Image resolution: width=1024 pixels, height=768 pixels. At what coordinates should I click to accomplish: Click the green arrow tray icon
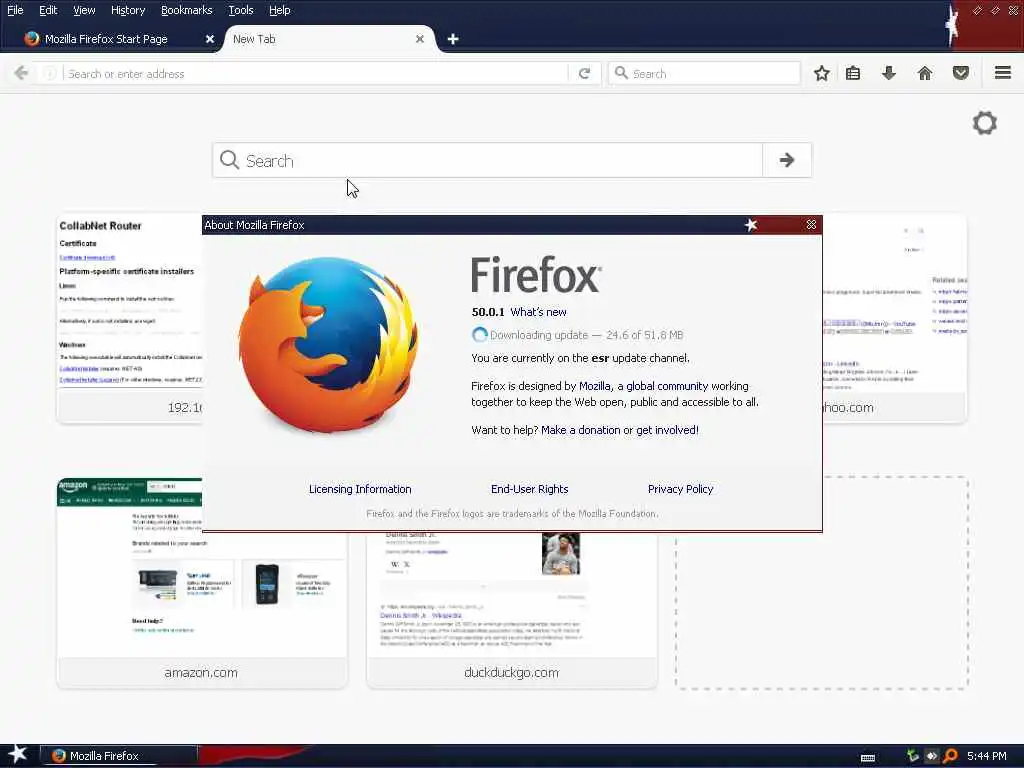pos(913,756)
